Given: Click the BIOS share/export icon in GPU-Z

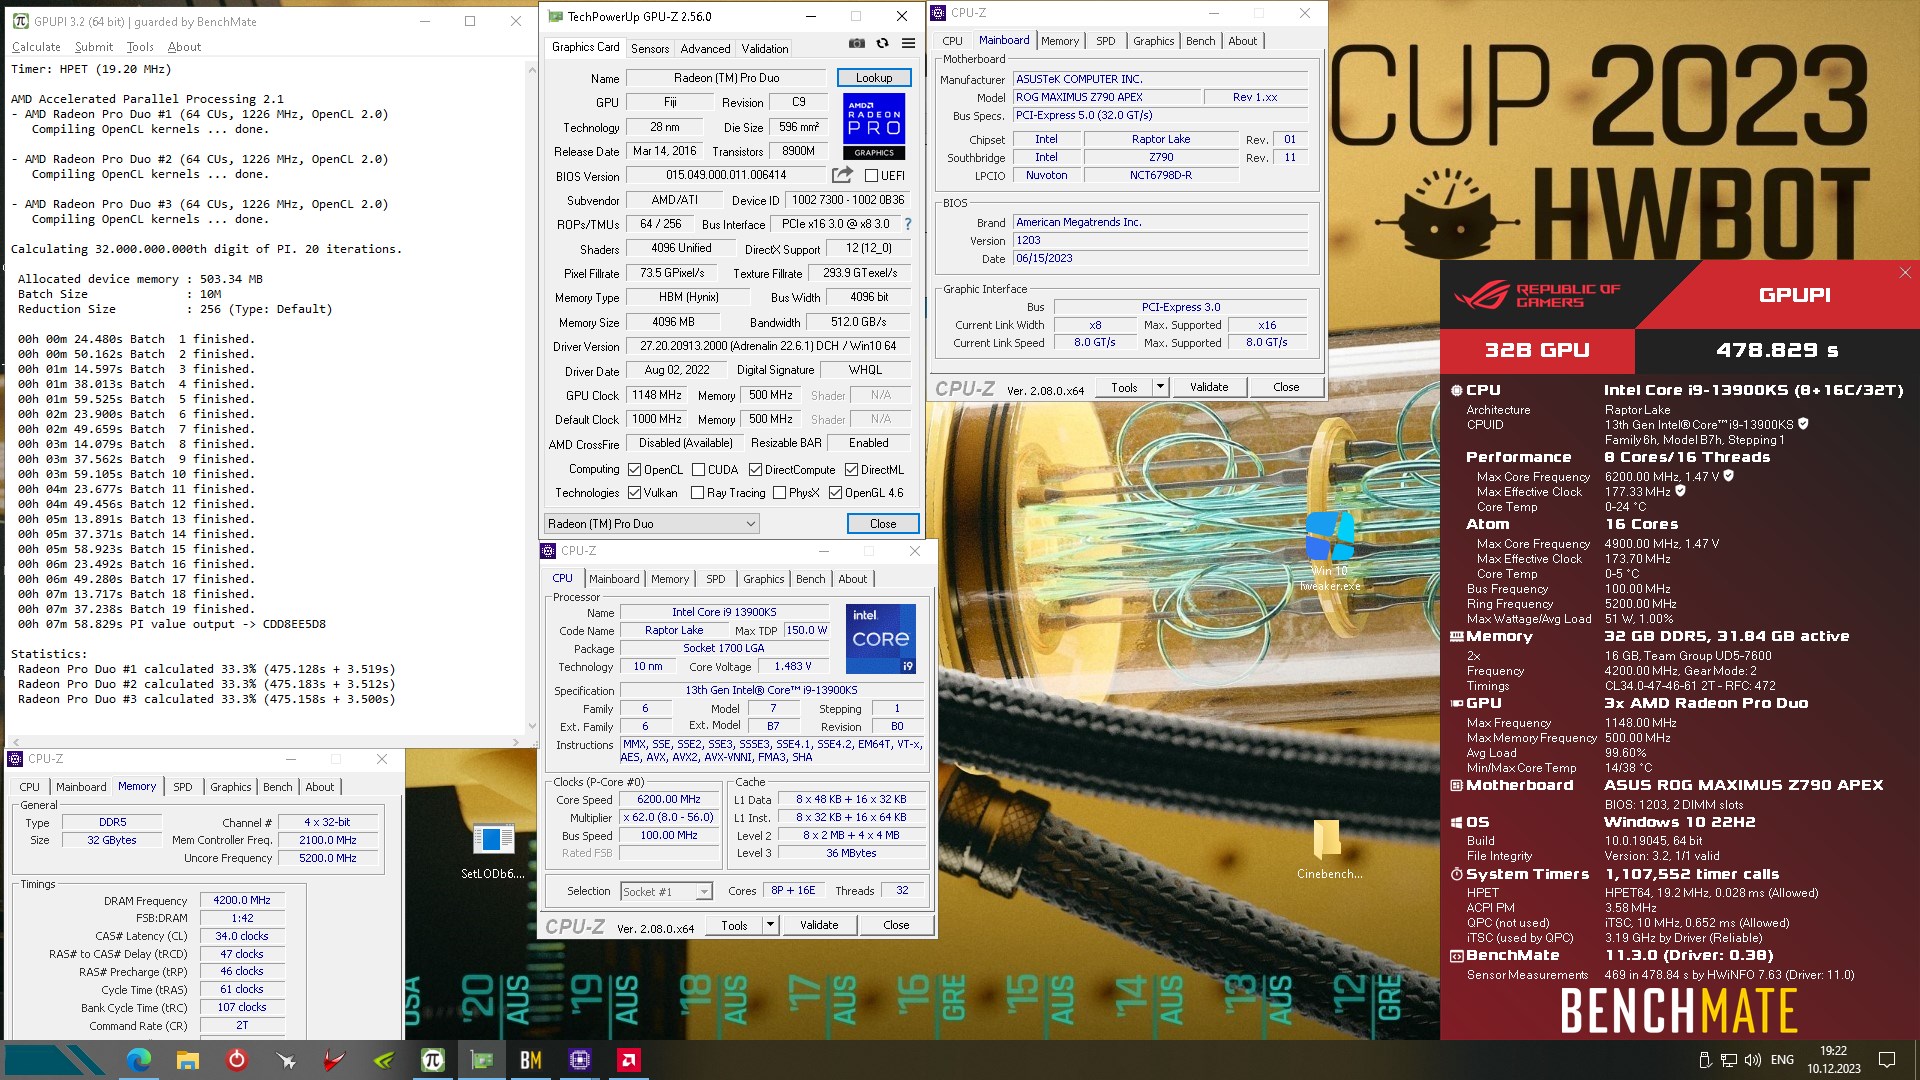Looking at the screenshot, I should tap(843, 175).
